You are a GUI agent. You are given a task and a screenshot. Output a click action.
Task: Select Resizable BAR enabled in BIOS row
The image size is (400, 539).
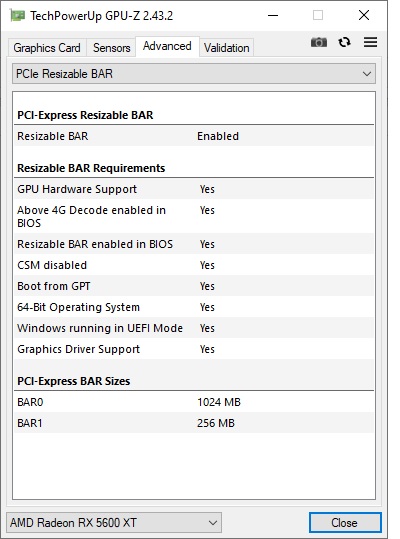194,244
